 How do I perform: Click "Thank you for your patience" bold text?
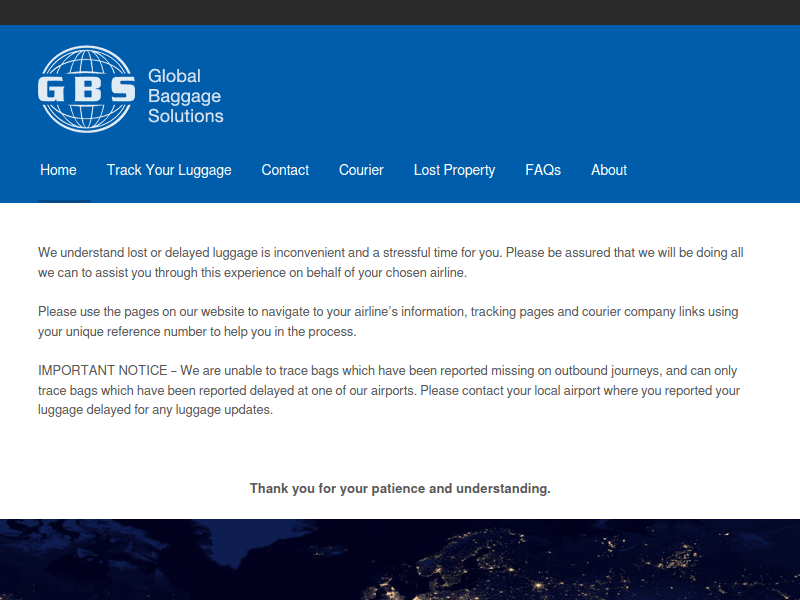pyautogui.click(x=400, y=489)
